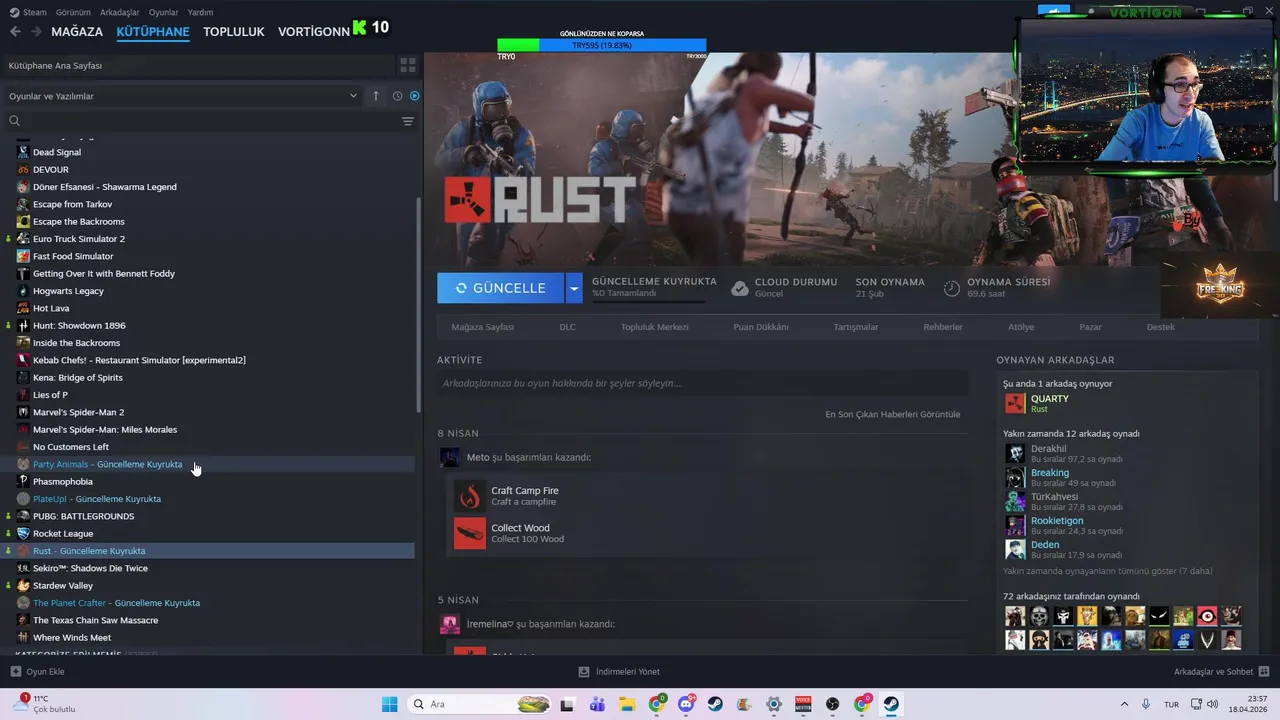Open the Arkadaşlar menu
Screen dimensions: 1280x720
[120, 12]
